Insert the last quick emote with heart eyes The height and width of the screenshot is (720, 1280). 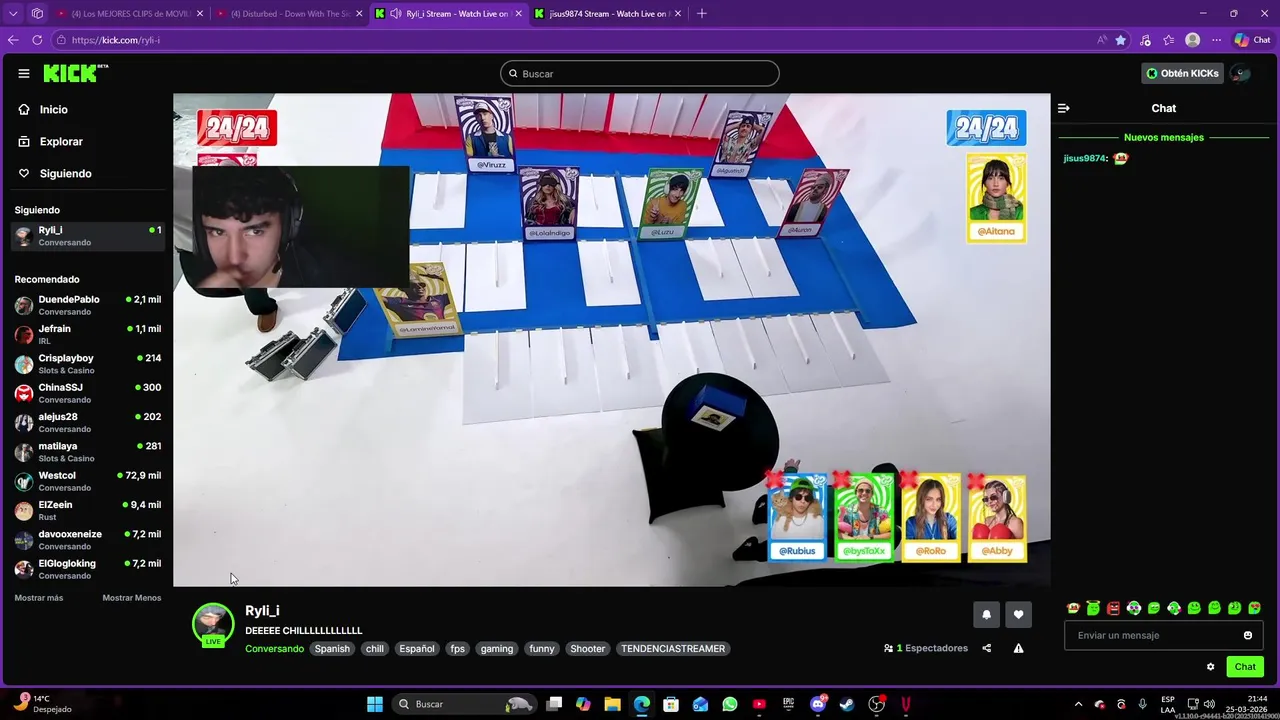click(x=1255, y=608)
